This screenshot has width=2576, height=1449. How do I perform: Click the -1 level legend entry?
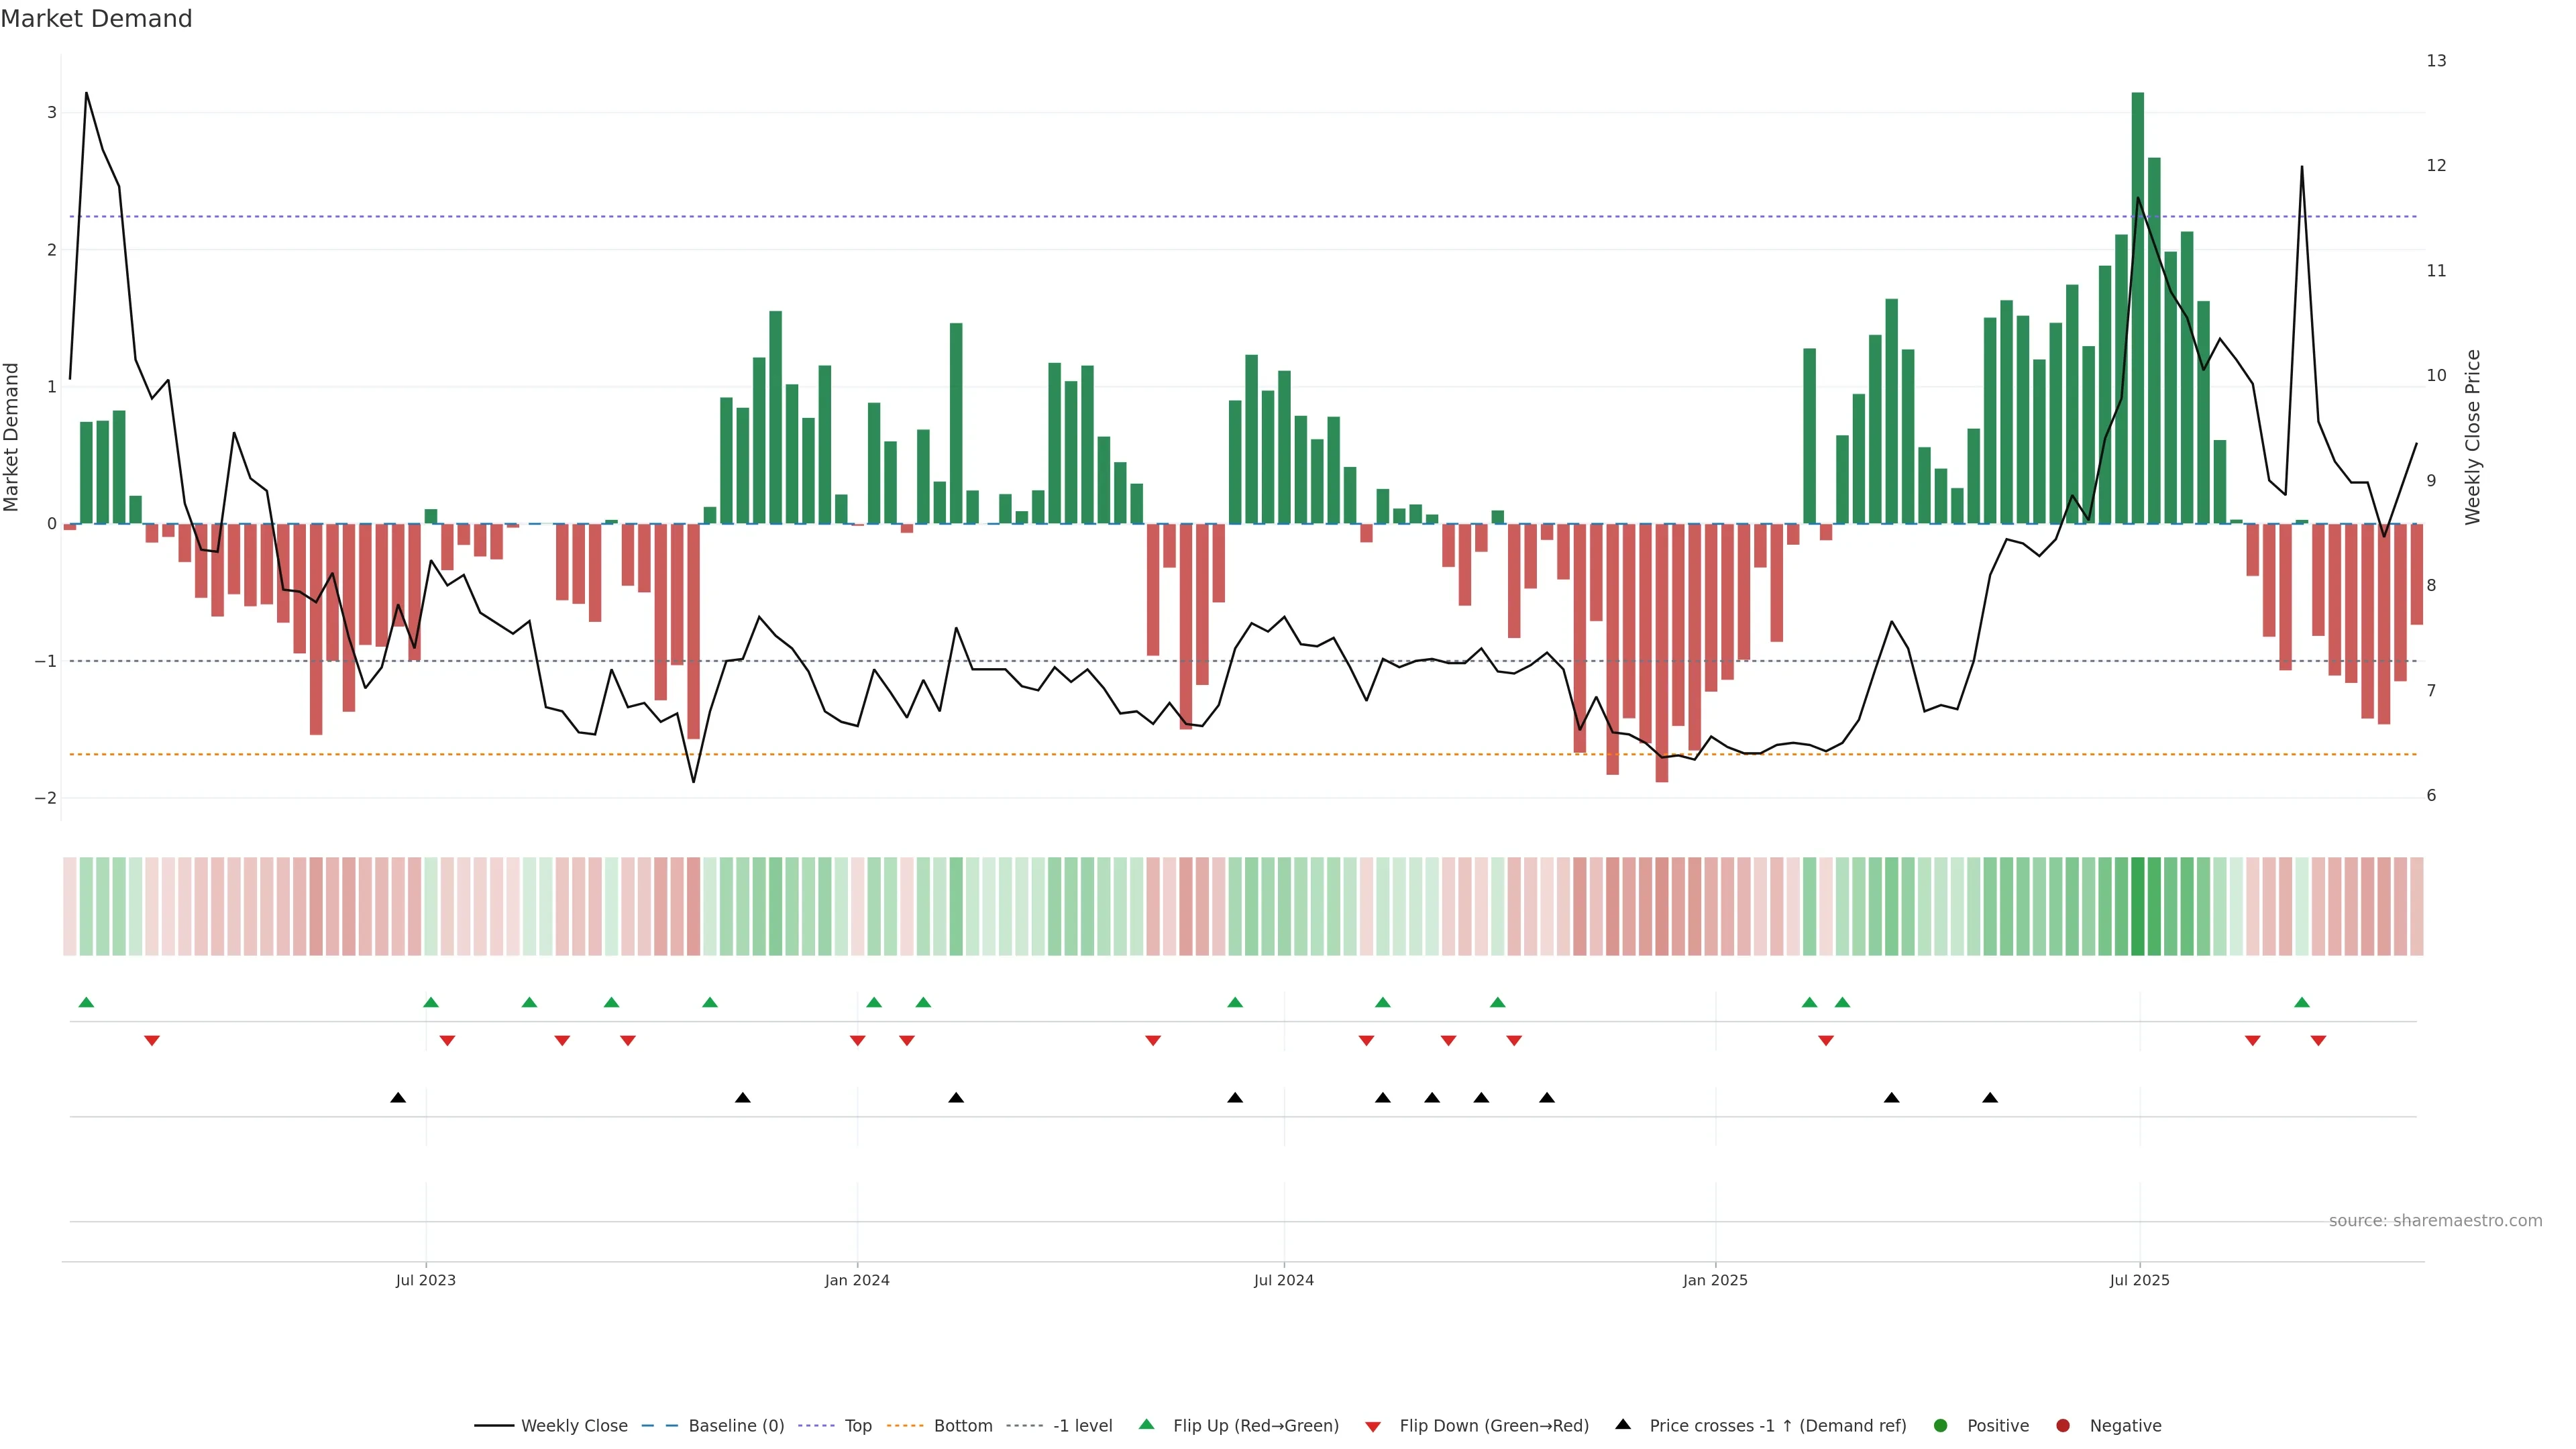pyautogui.click(x=1082, y=1426)
